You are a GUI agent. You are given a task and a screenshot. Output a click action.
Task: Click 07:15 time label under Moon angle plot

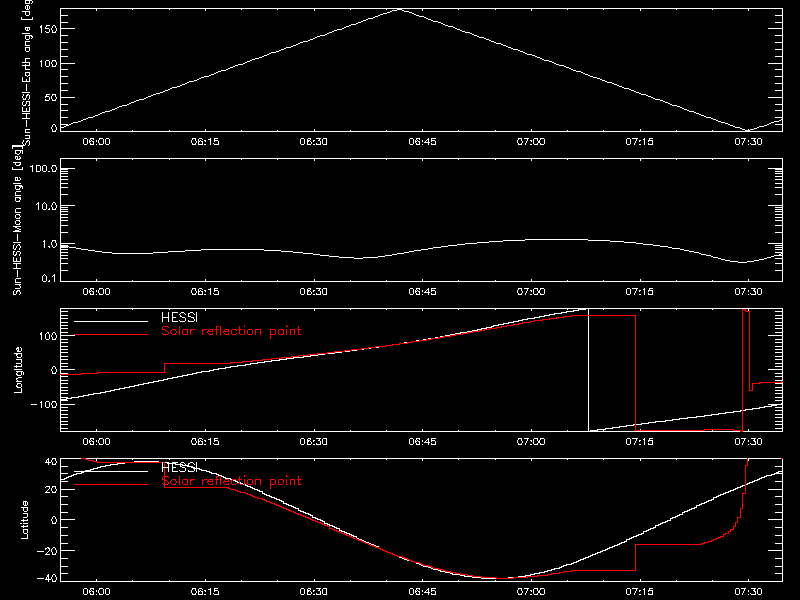pyautogui.click(x=640, y=292)
